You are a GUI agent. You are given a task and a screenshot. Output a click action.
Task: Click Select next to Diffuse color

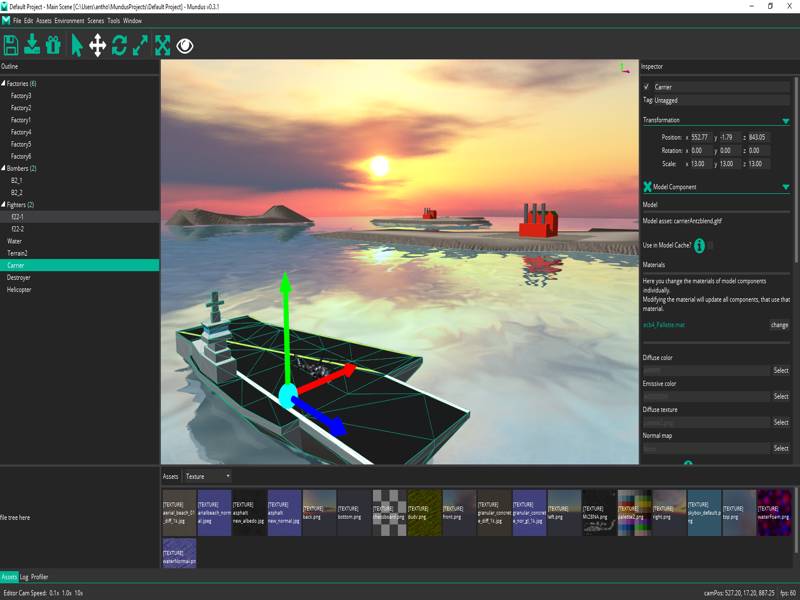pos(781,370)
